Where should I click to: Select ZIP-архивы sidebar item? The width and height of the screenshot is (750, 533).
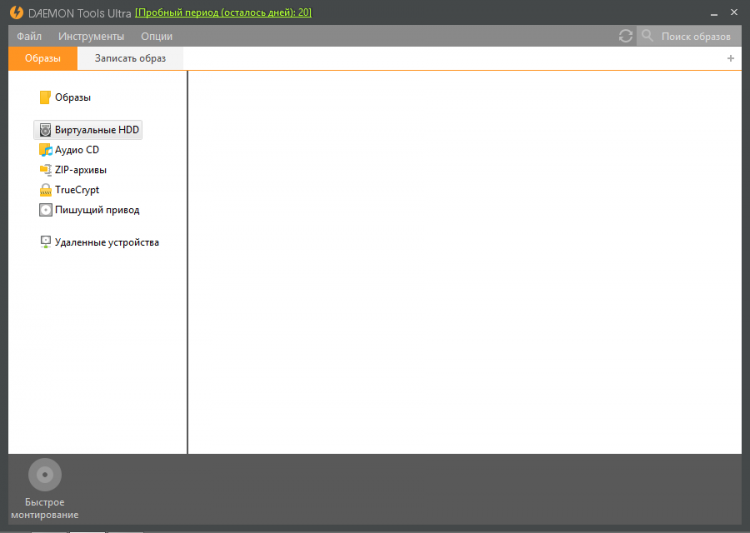(x=73, y=170)
